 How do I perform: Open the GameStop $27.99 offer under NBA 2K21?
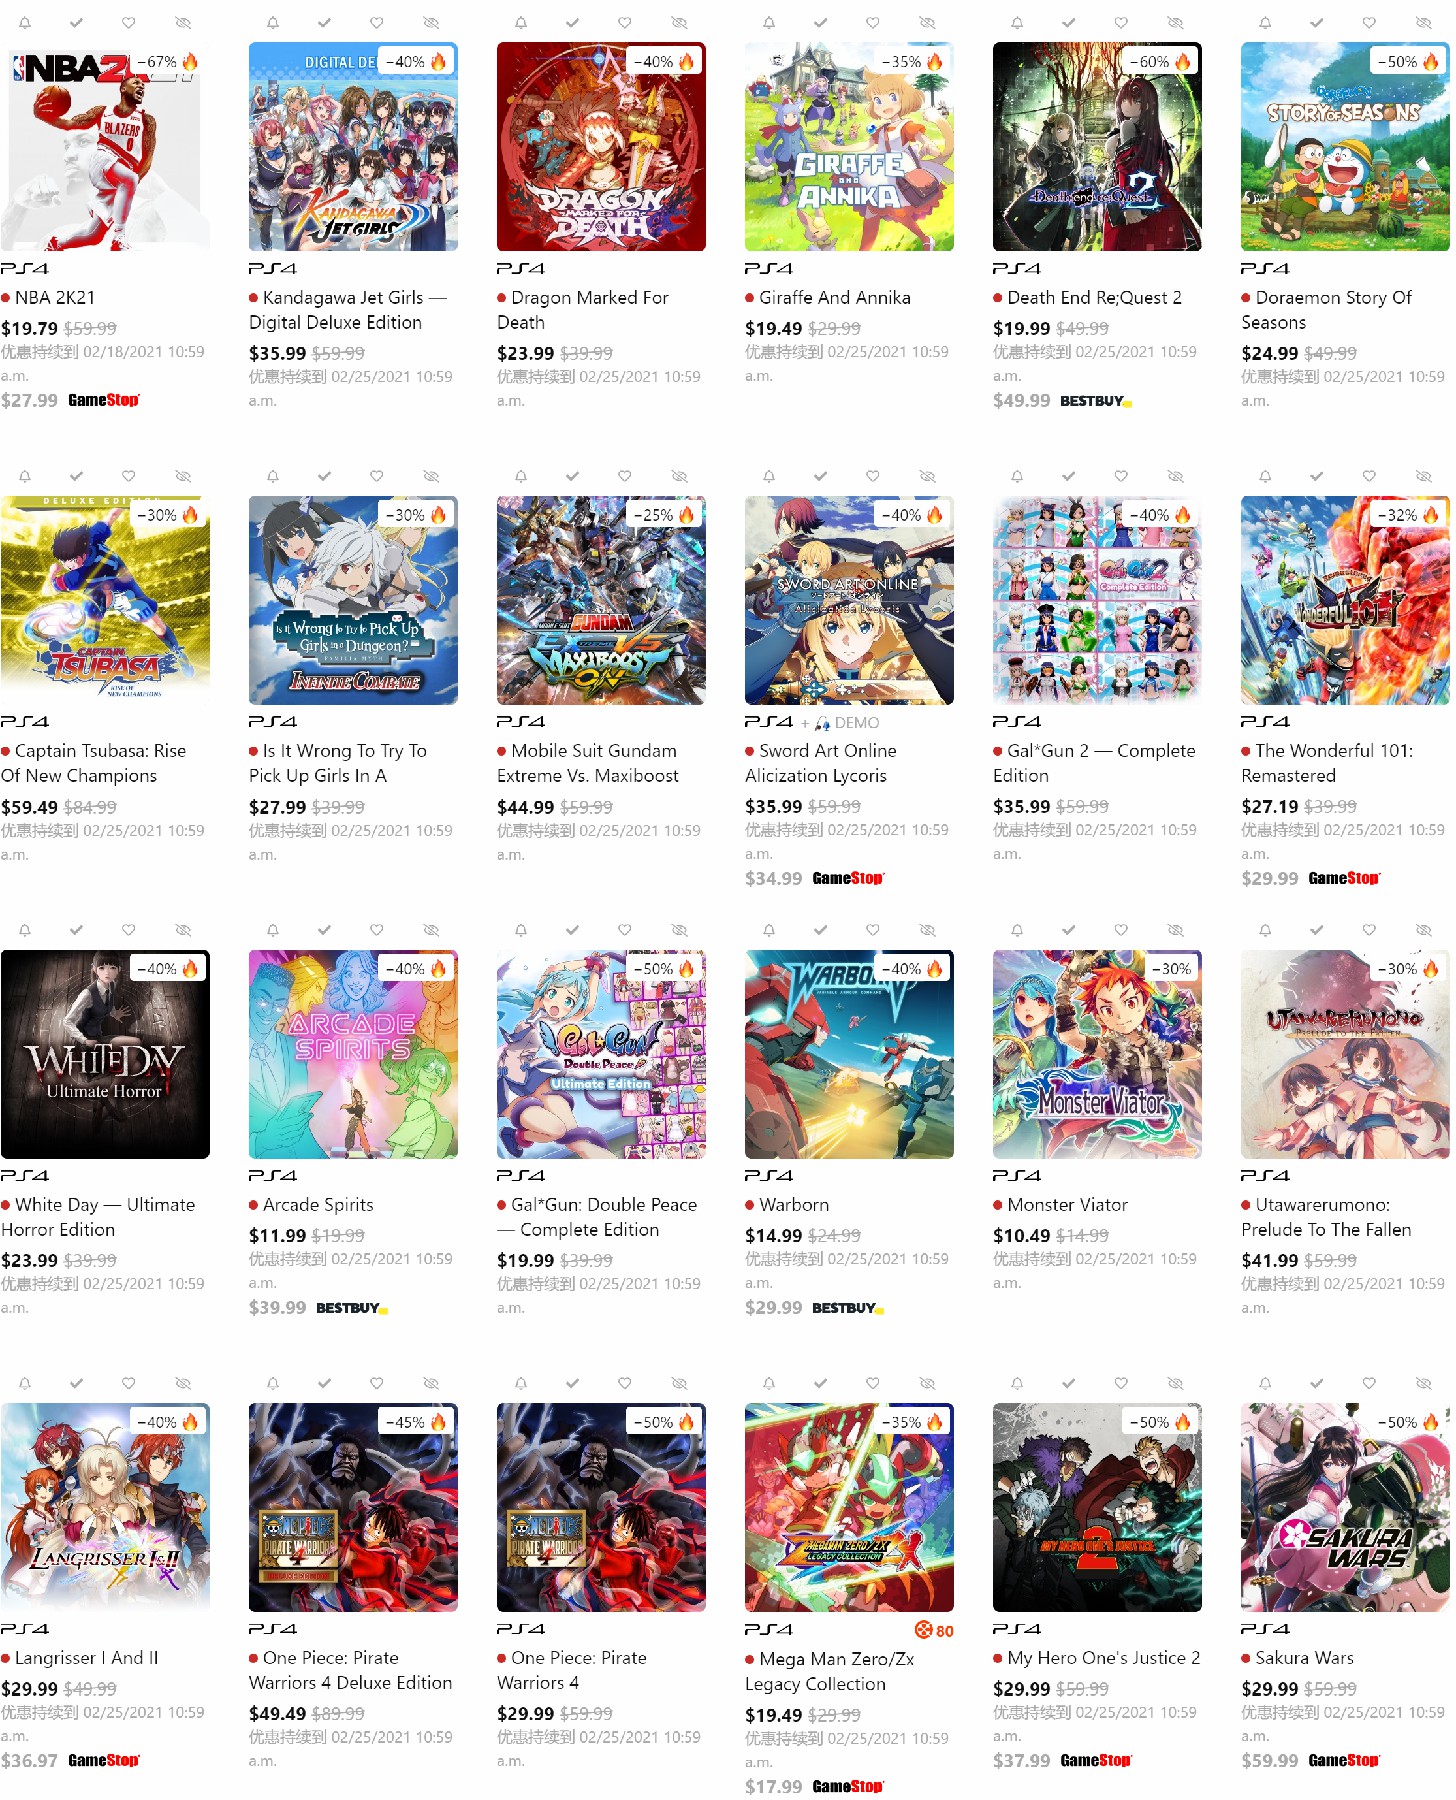70,400
